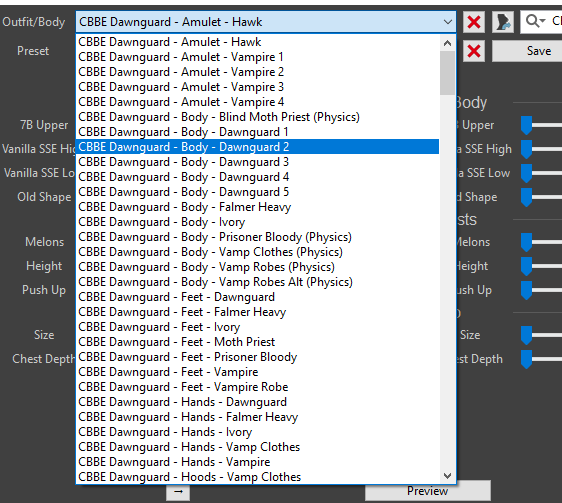Select CBBE Dawnguard - Amulet - Vampire 3
Image resolution: width=562 pixels, height=503 pixels.
tap(257, 87)
